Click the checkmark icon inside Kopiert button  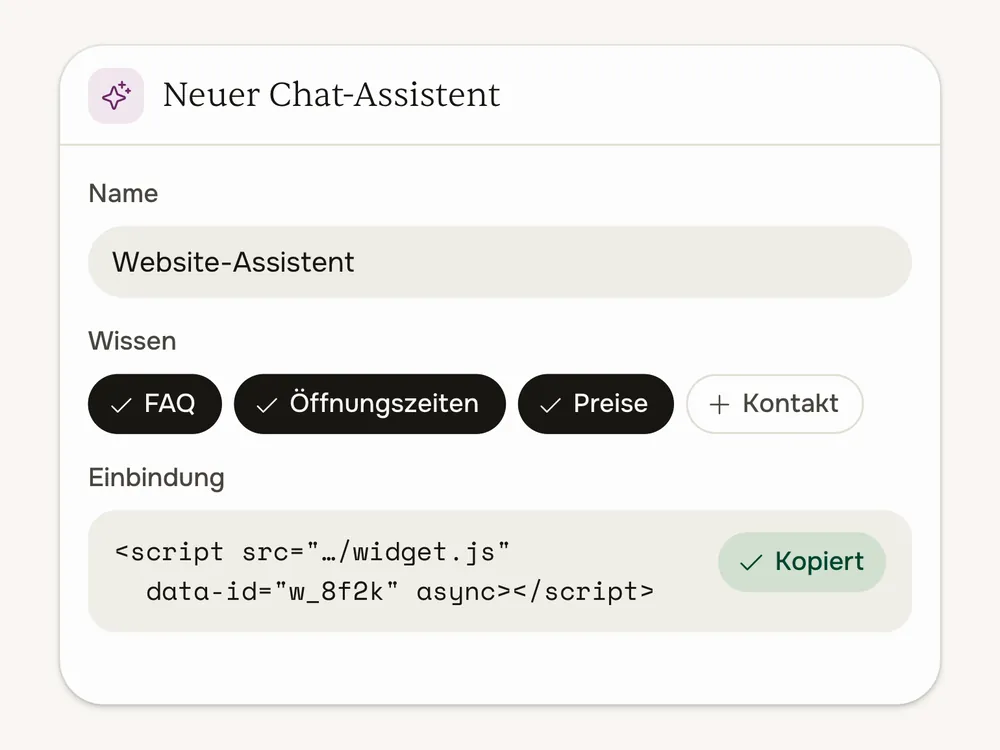[x=751, y=562]
